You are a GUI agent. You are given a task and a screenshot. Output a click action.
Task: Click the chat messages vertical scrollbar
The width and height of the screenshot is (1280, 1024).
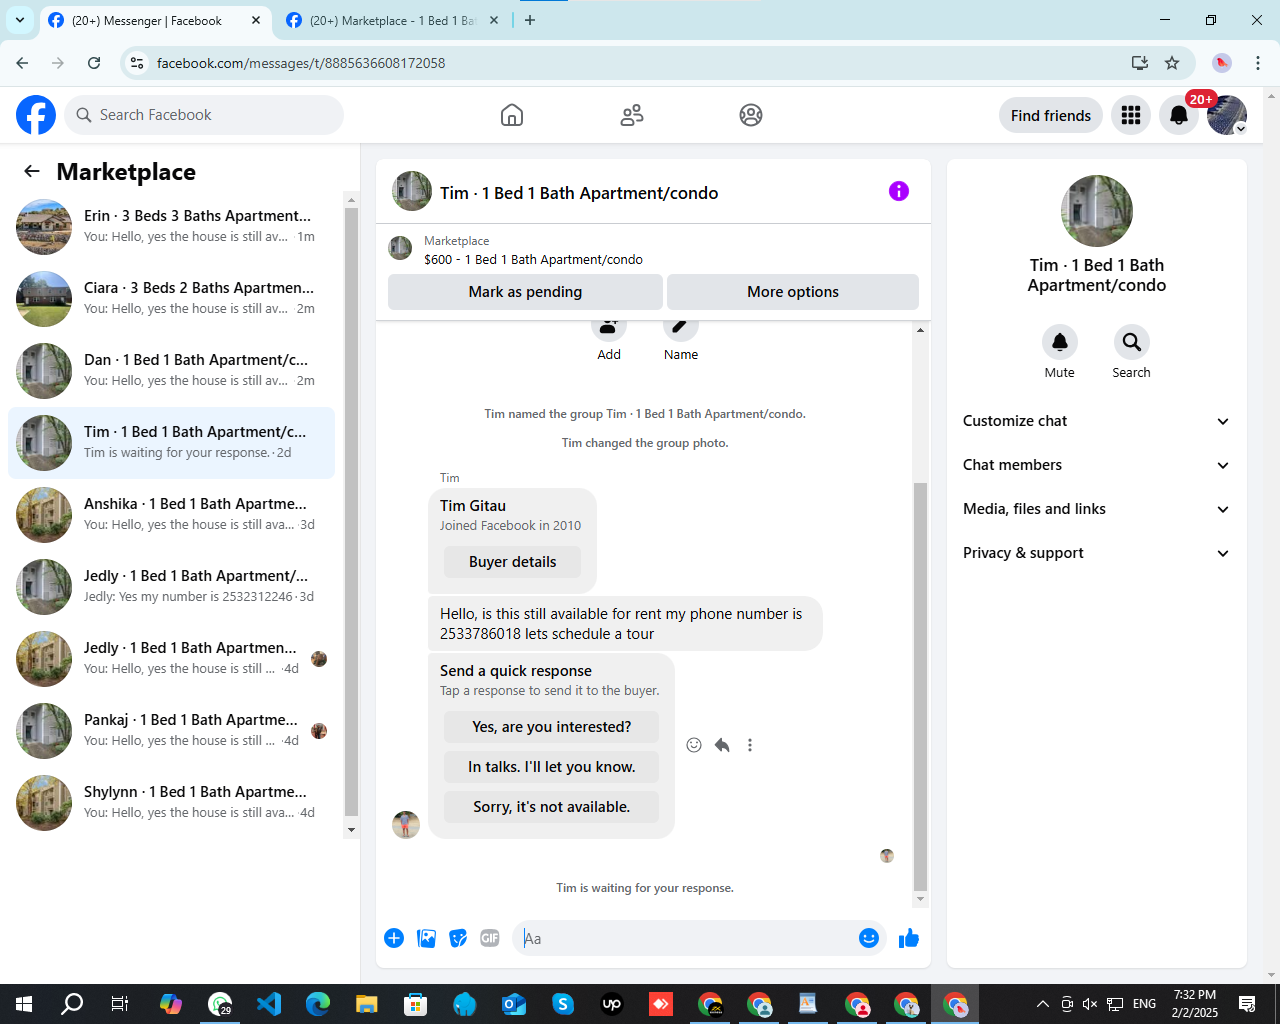(x=921, y=686)
